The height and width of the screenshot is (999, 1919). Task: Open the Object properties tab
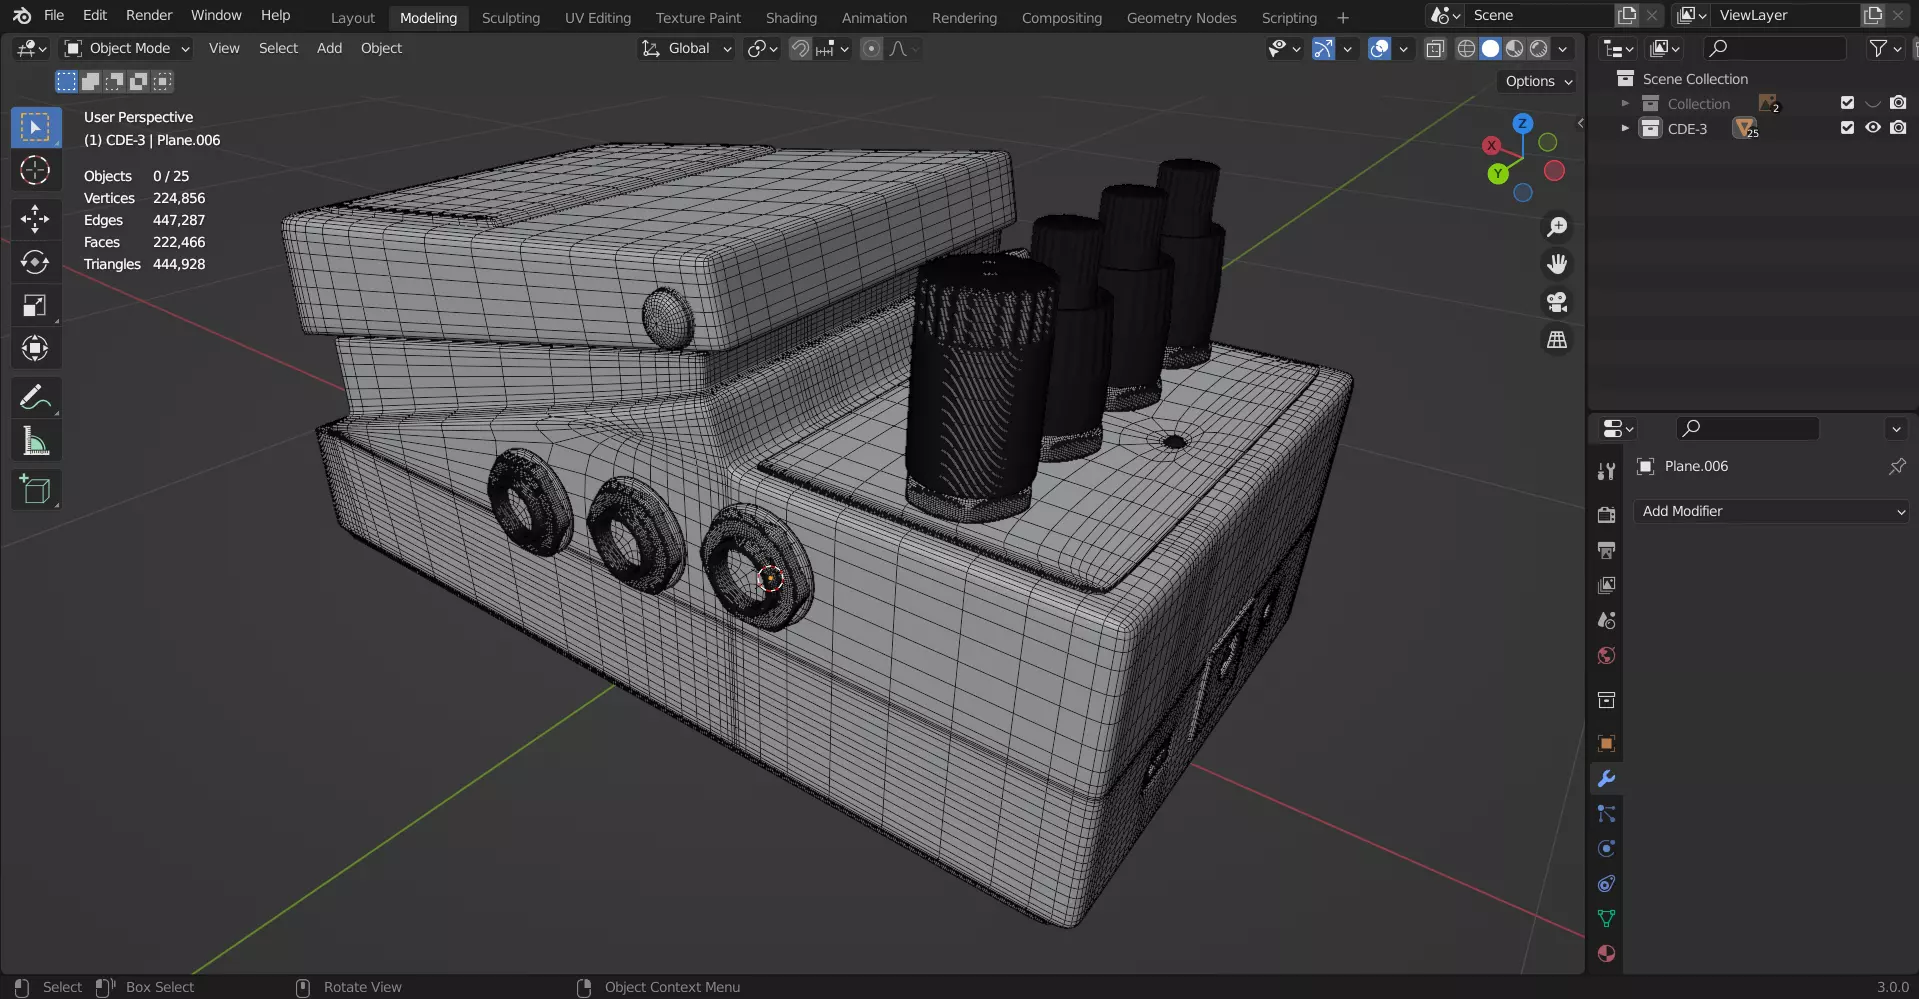click(x=1606, y=743)
